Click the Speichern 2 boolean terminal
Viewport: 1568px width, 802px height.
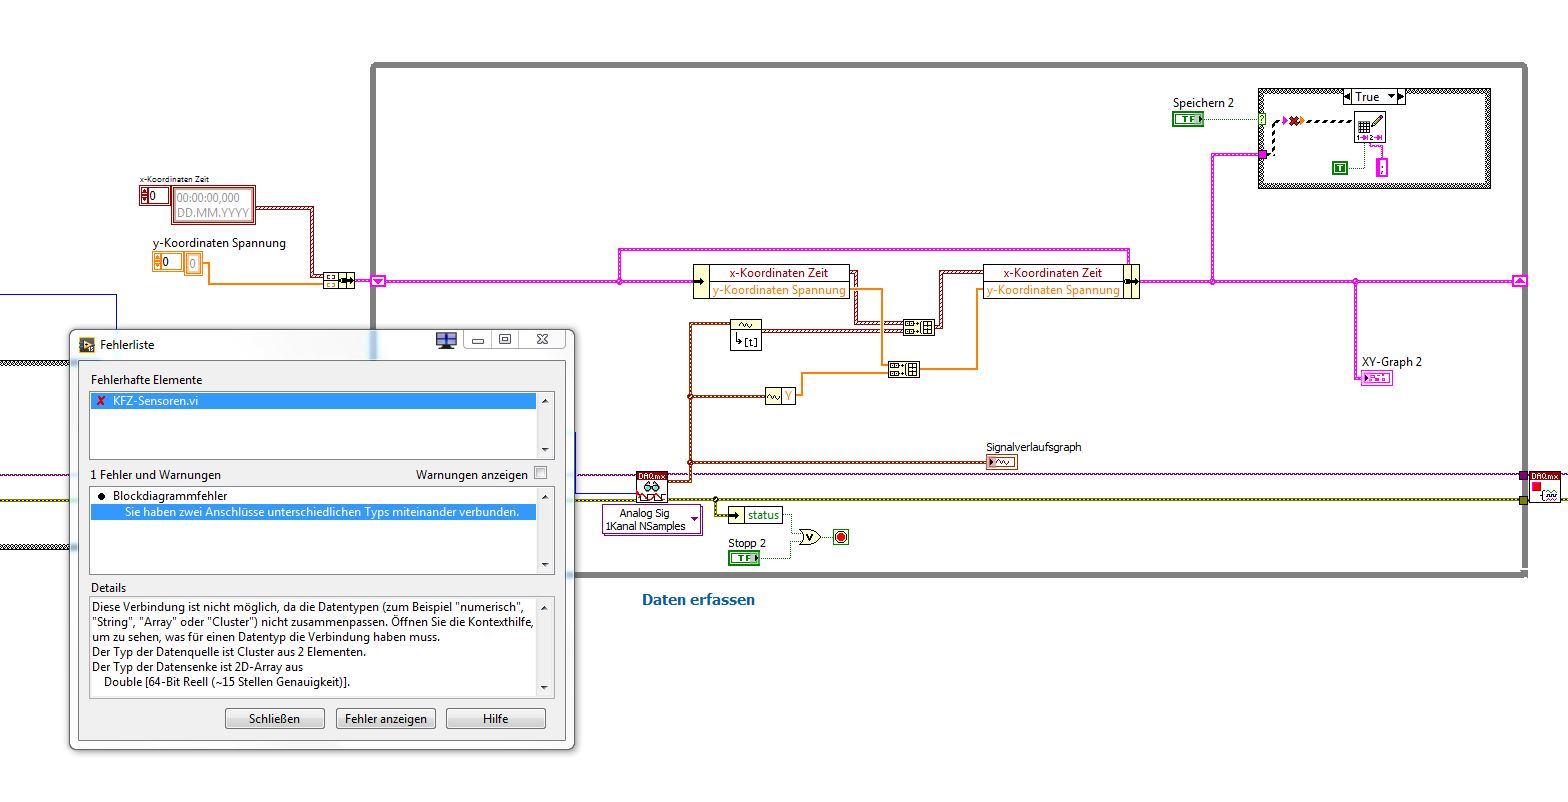pos(1188,119)
